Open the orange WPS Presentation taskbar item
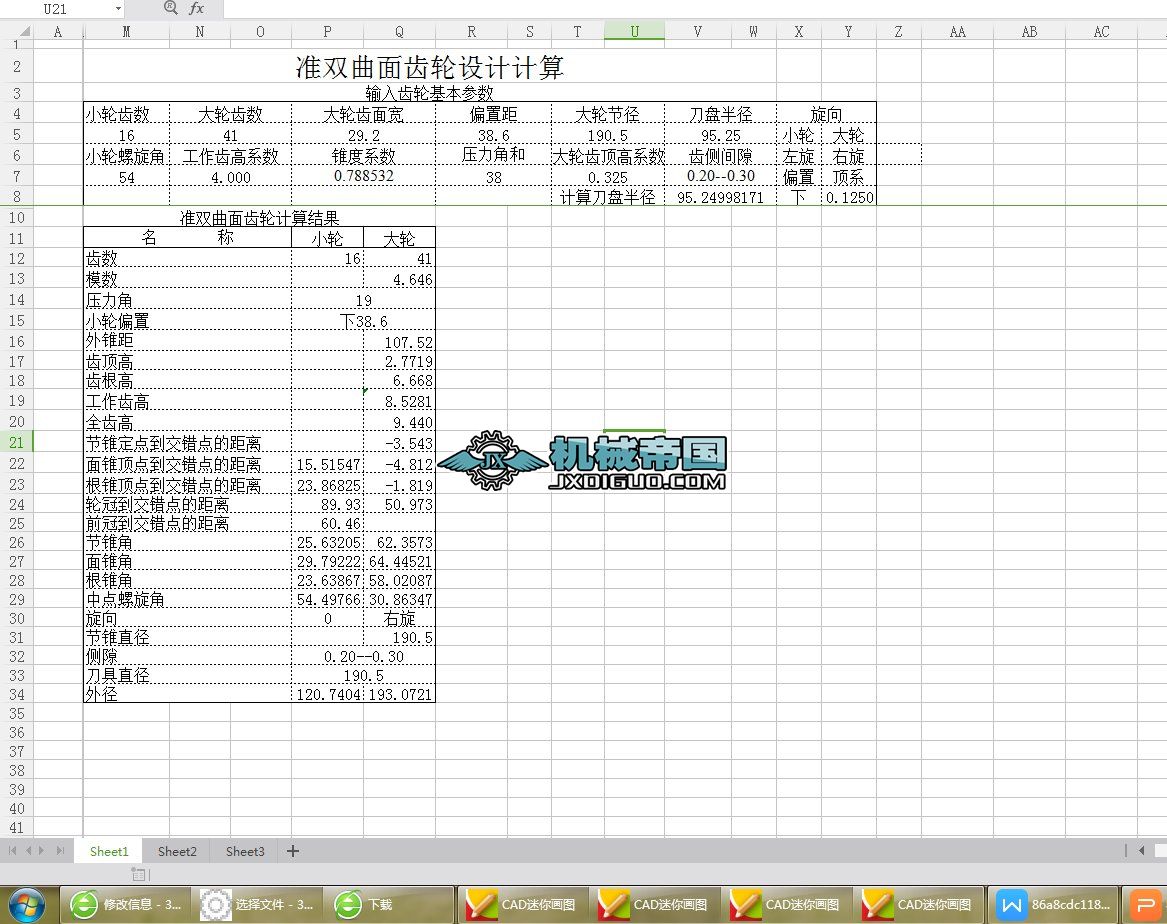 click(1144, 905)
